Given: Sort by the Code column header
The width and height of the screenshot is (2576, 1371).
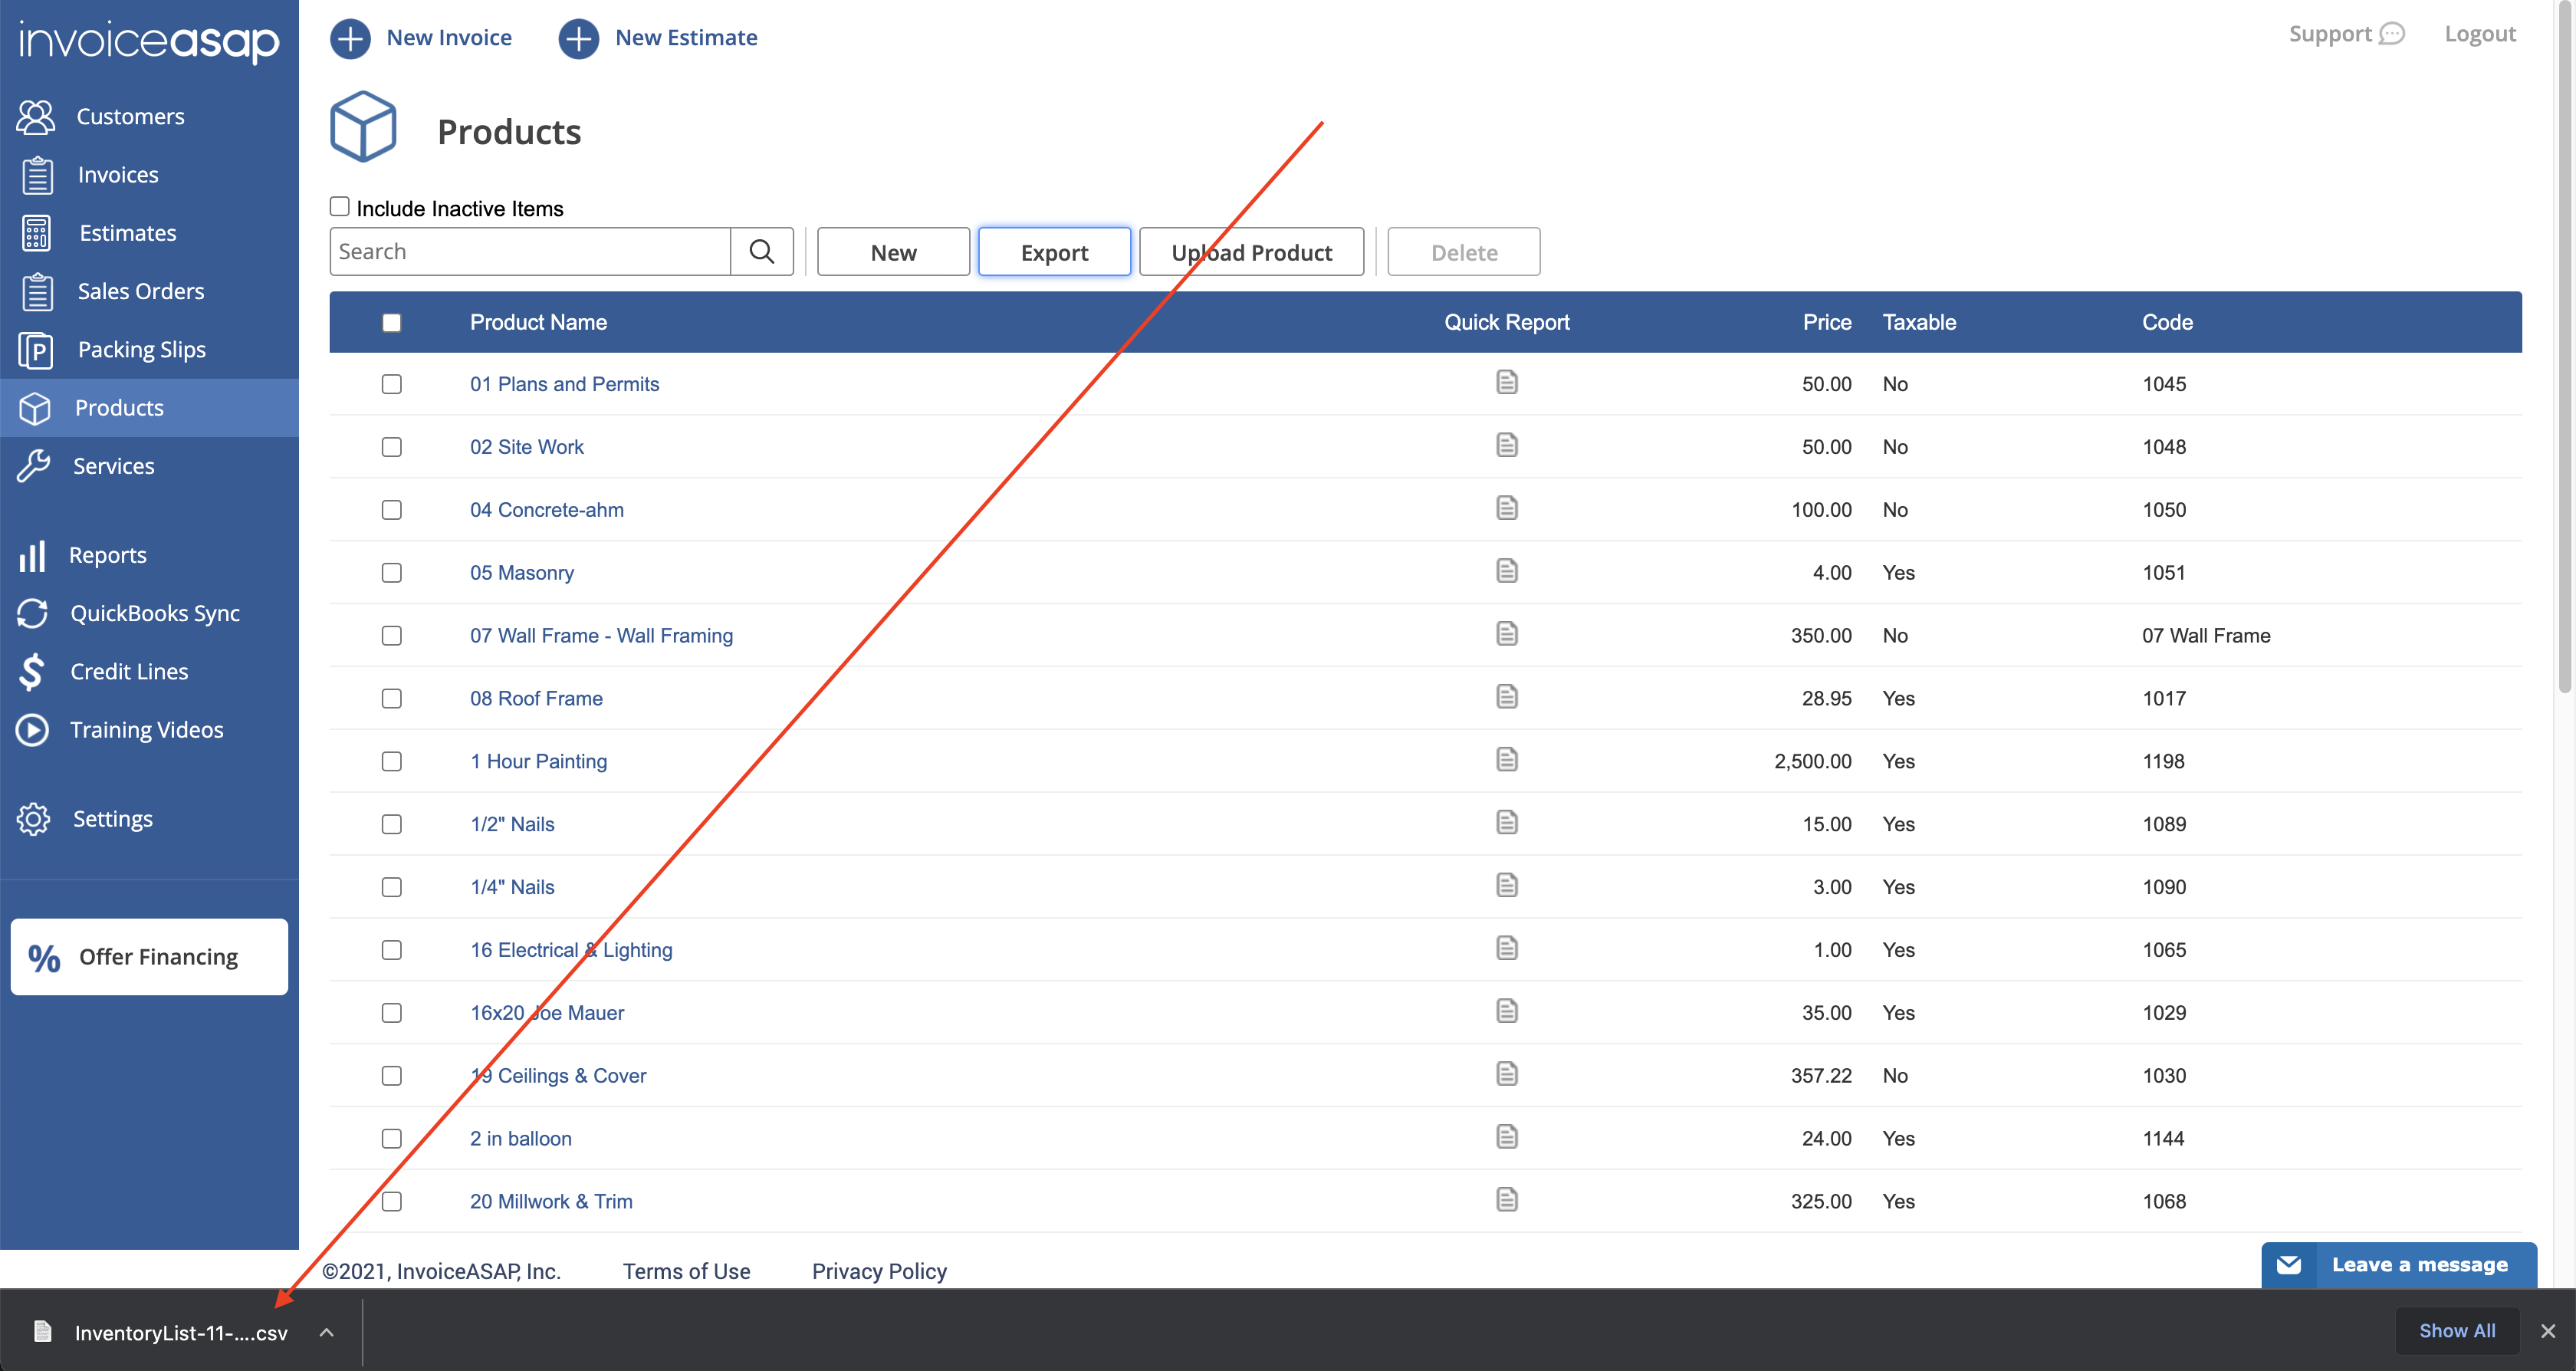Looking at the screenshot, I should (2167, 322).
